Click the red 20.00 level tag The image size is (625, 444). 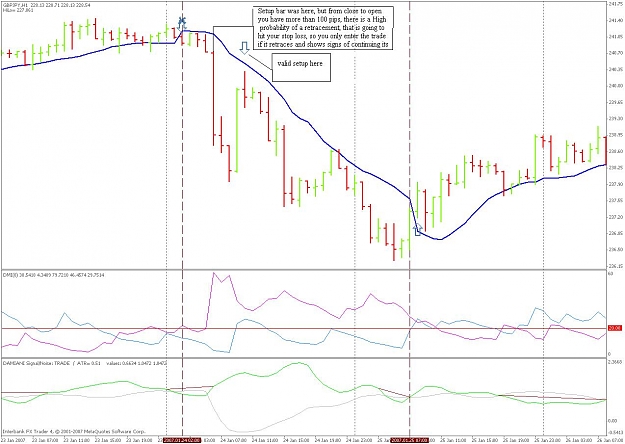[613, 328]
